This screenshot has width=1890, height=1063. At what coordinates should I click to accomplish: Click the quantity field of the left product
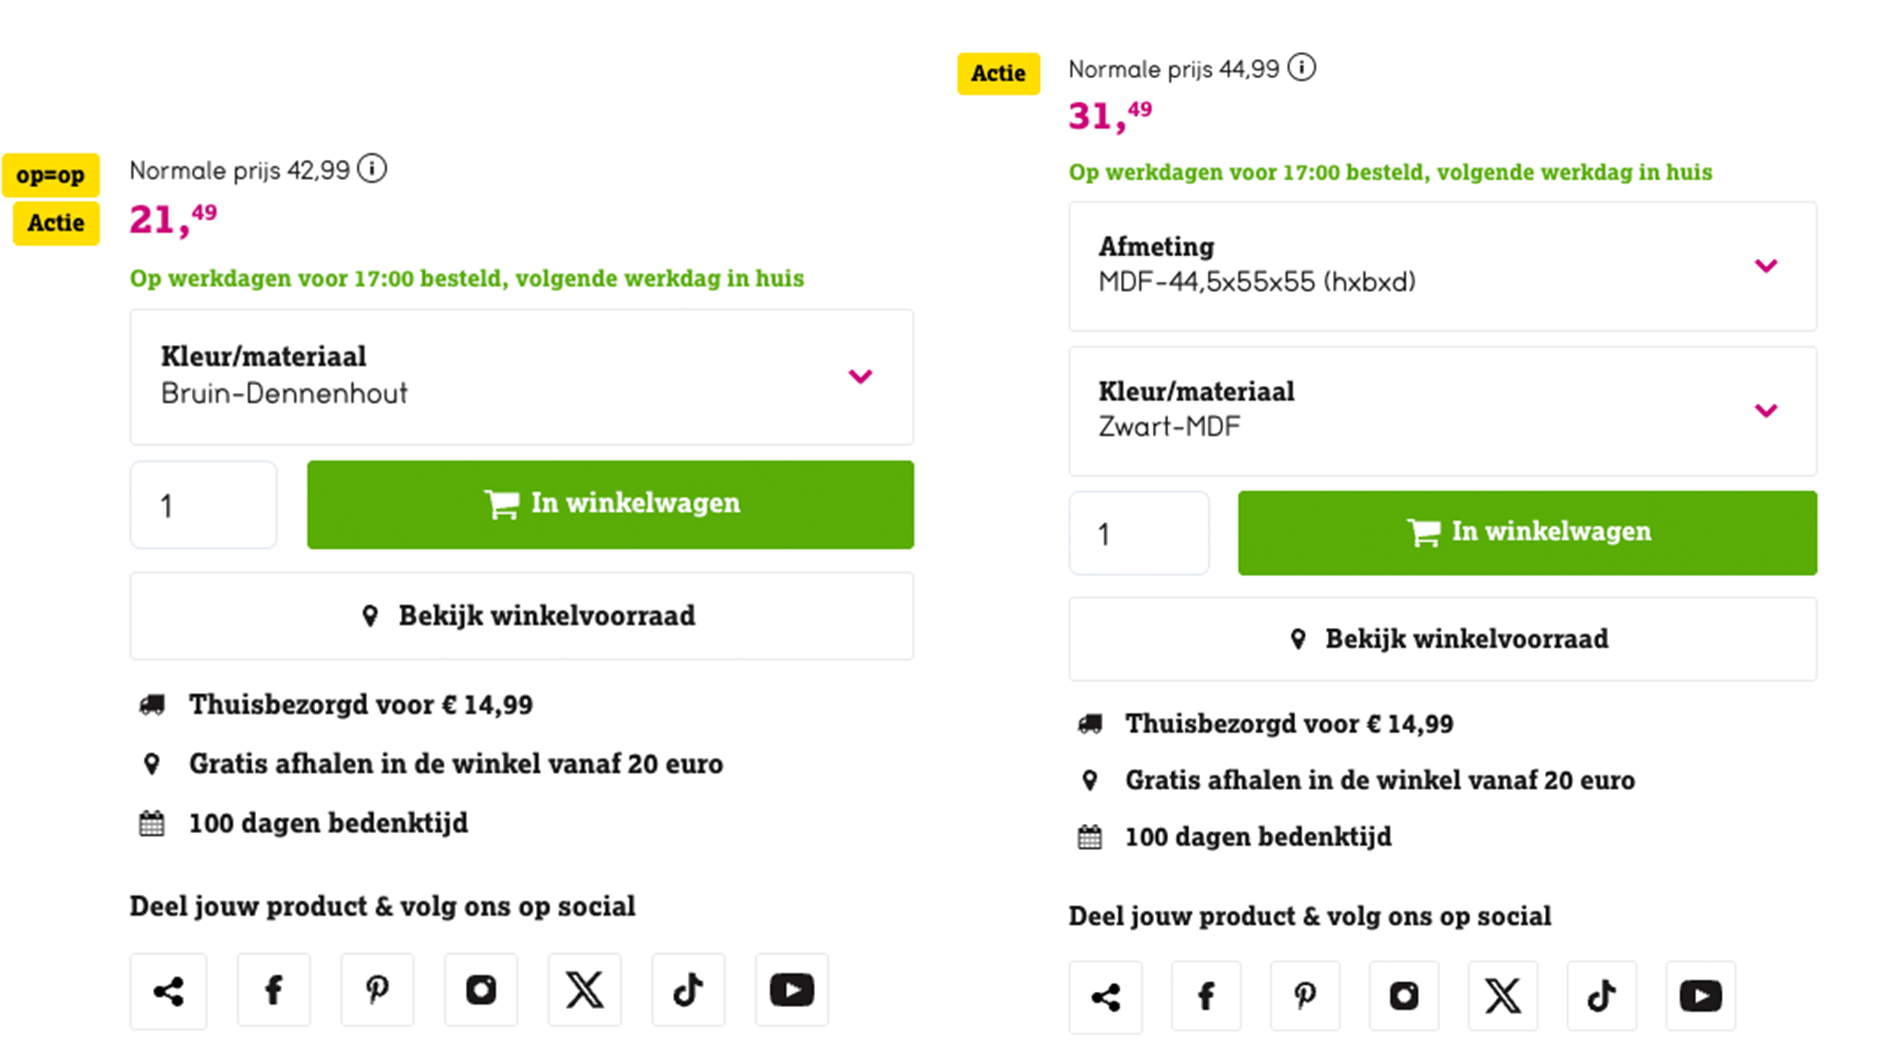pos(203,504)
